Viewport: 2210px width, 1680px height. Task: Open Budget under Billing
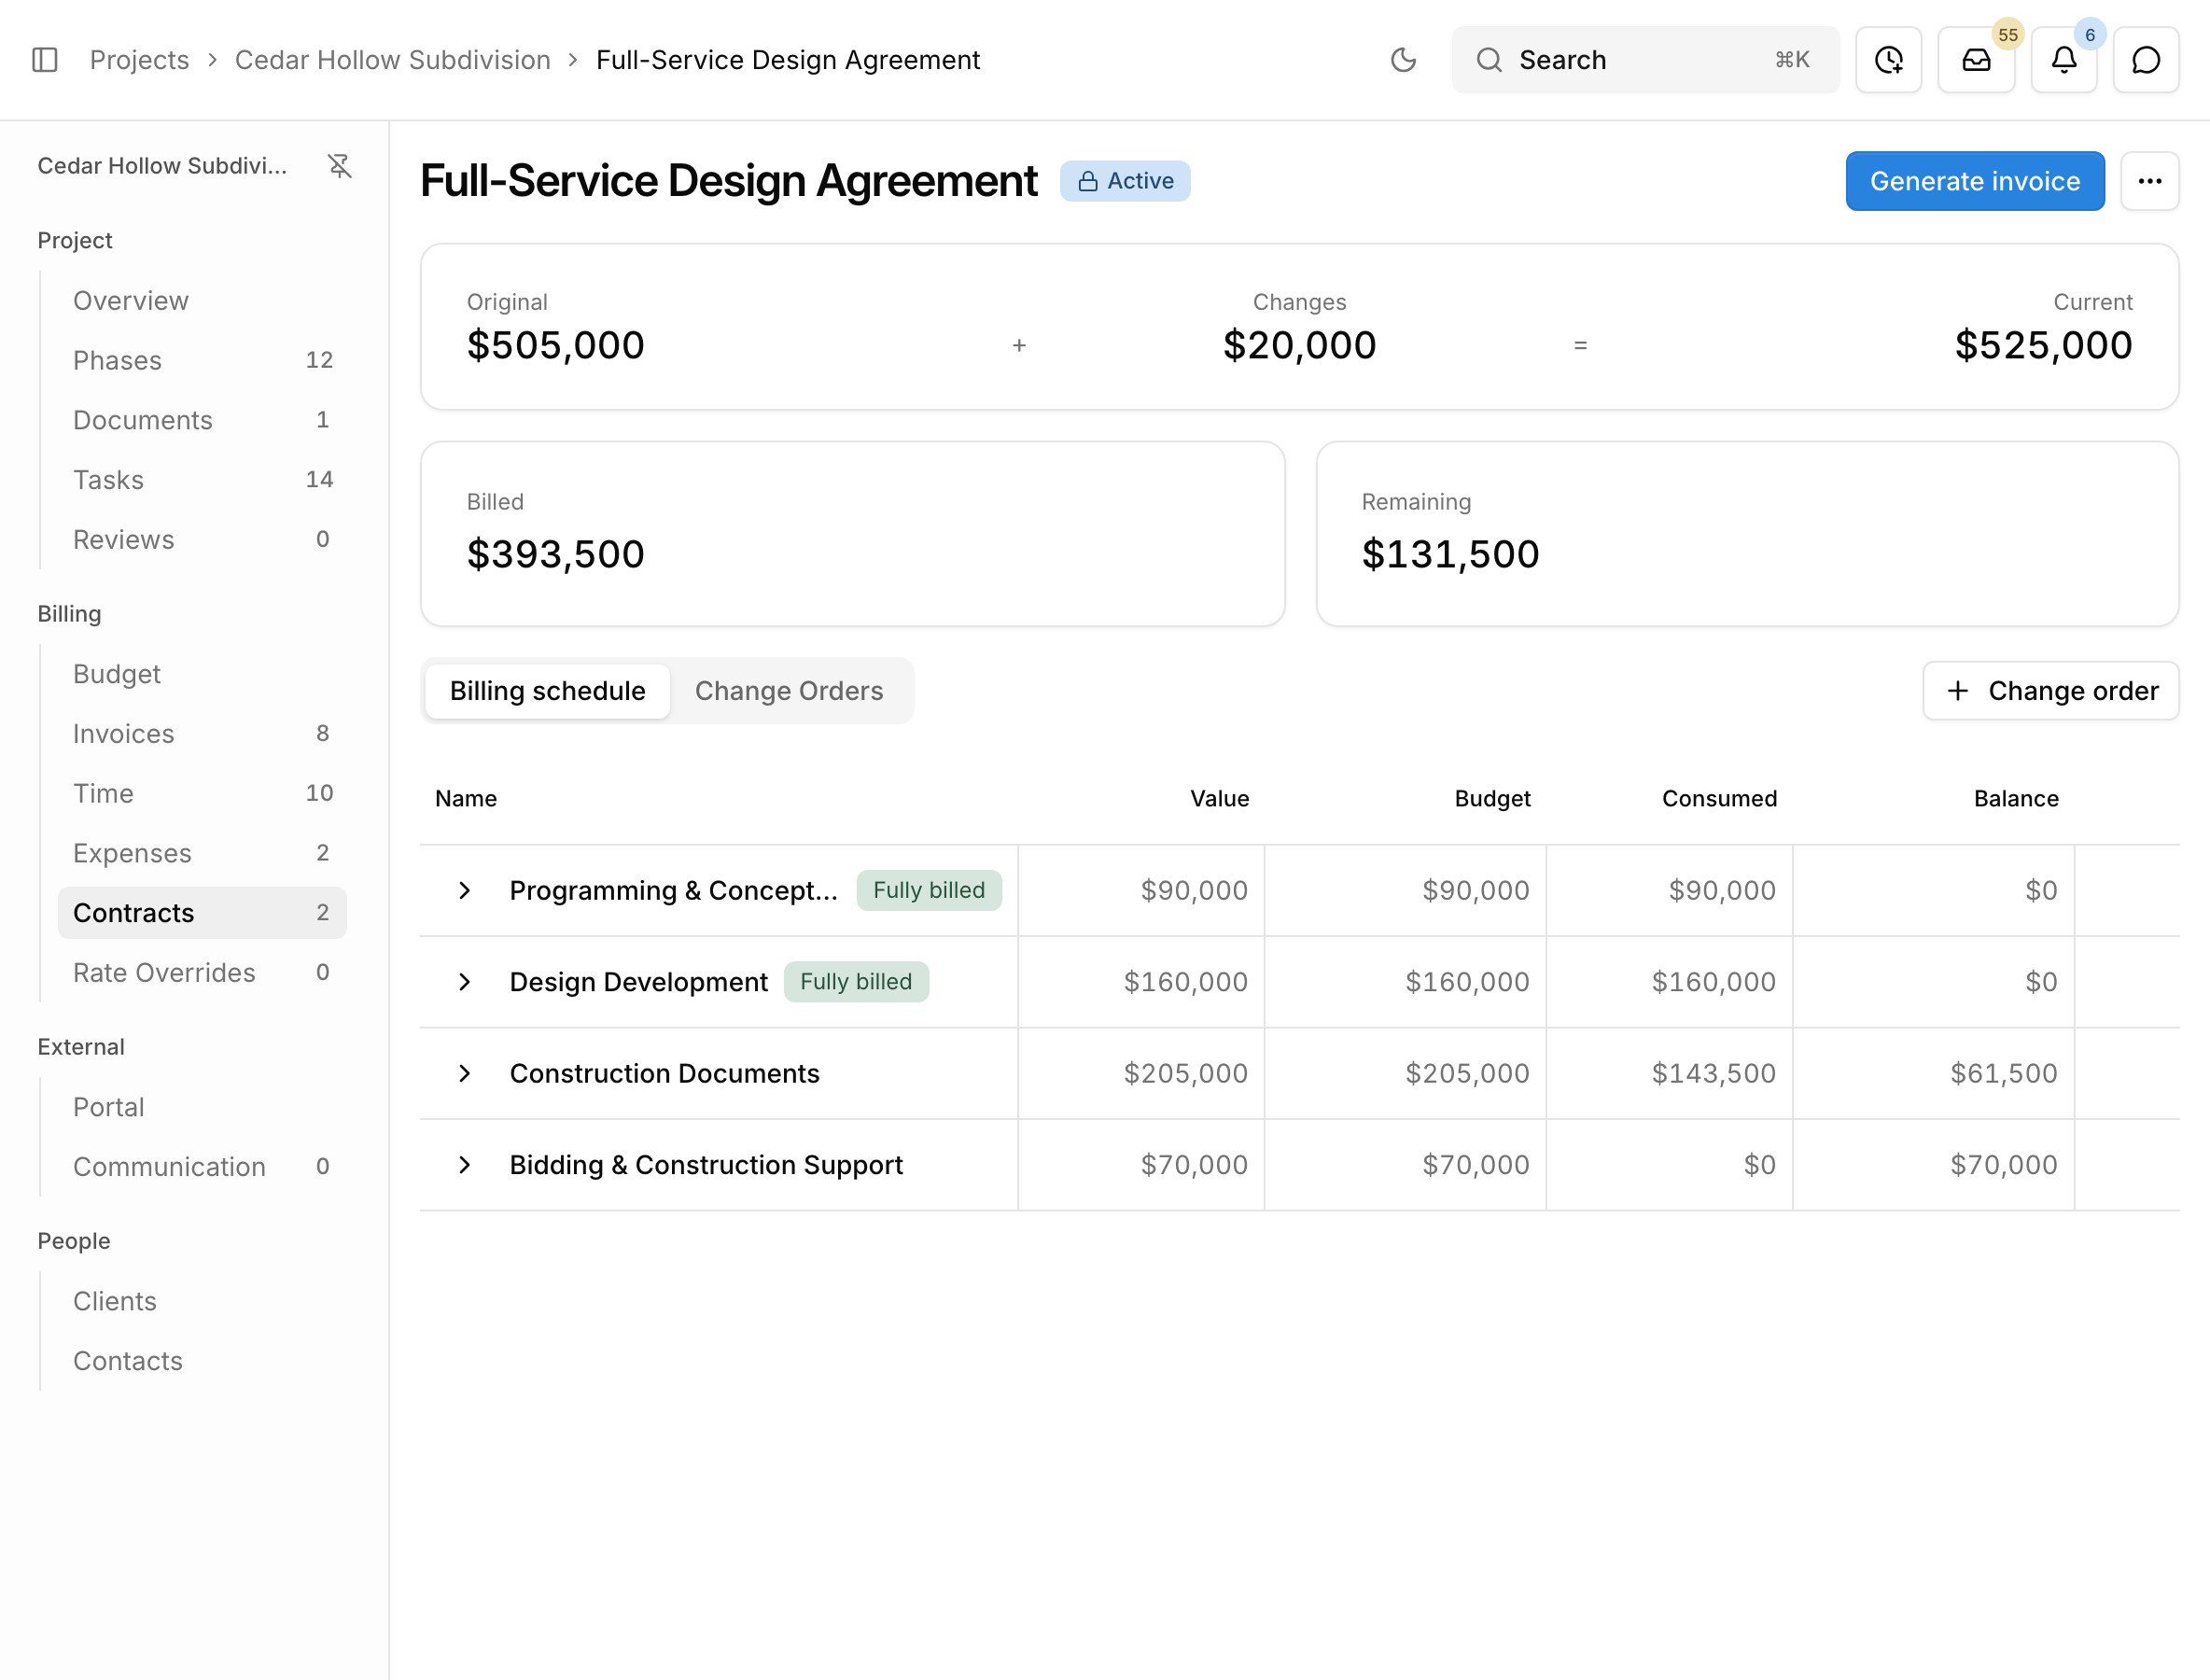pyautogui.click(x=202, y=674)
